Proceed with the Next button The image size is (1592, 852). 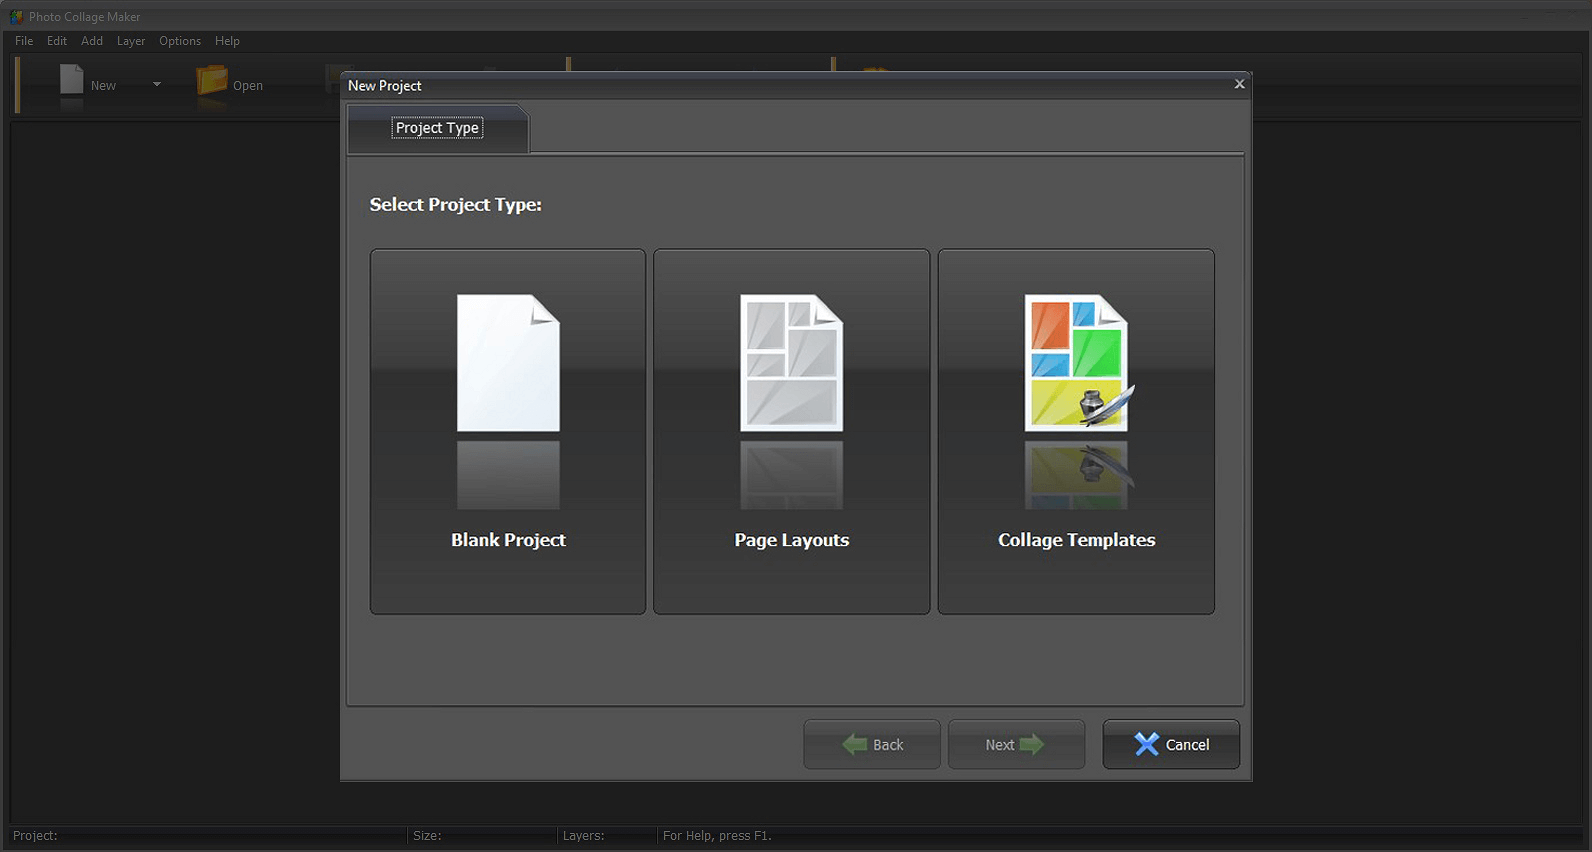point(1016,744)
